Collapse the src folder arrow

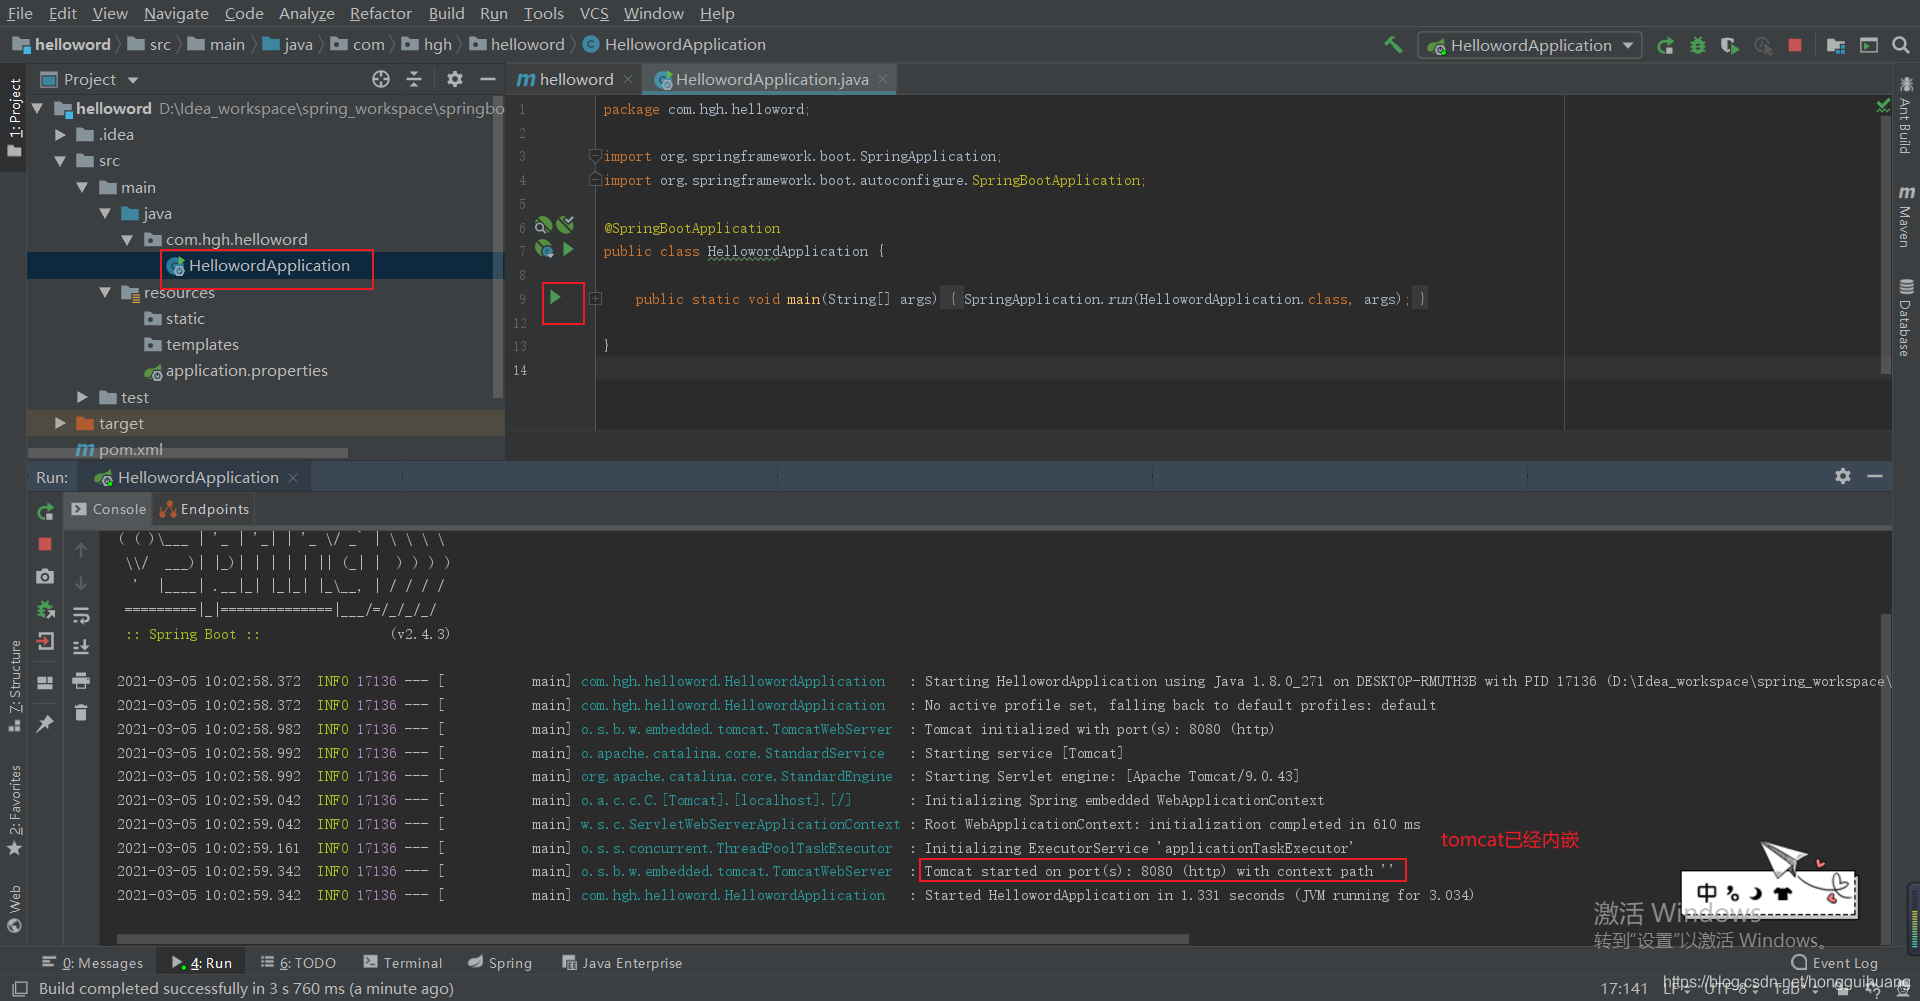pyautogui.click(x=60, y=160)
